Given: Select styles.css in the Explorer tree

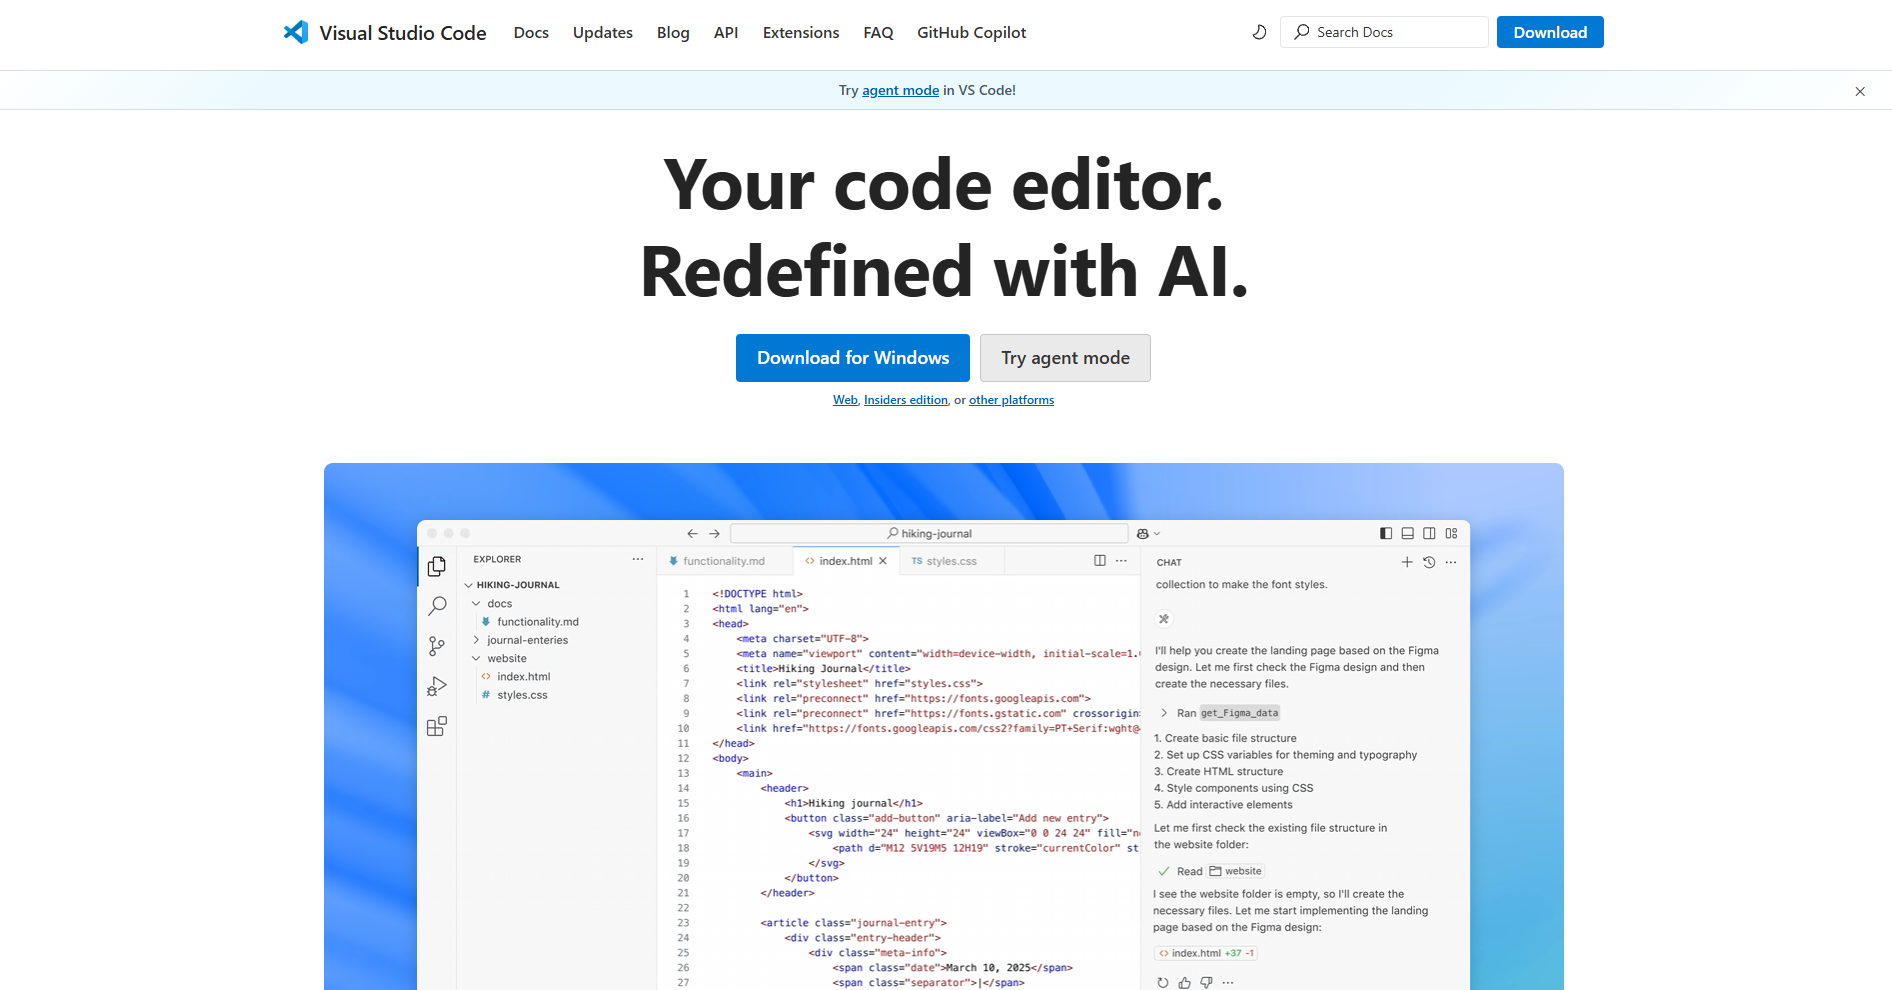Looking at the screenshot, I should (x=522, y=695).
